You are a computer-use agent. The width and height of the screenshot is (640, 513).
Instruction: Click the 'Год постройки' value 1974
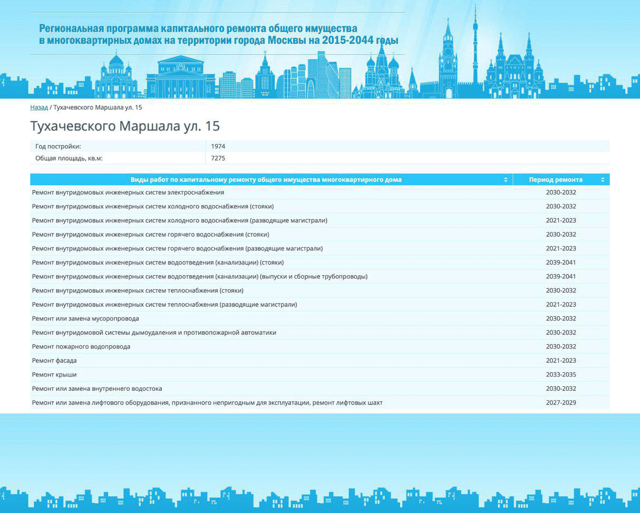coord(218,146)
